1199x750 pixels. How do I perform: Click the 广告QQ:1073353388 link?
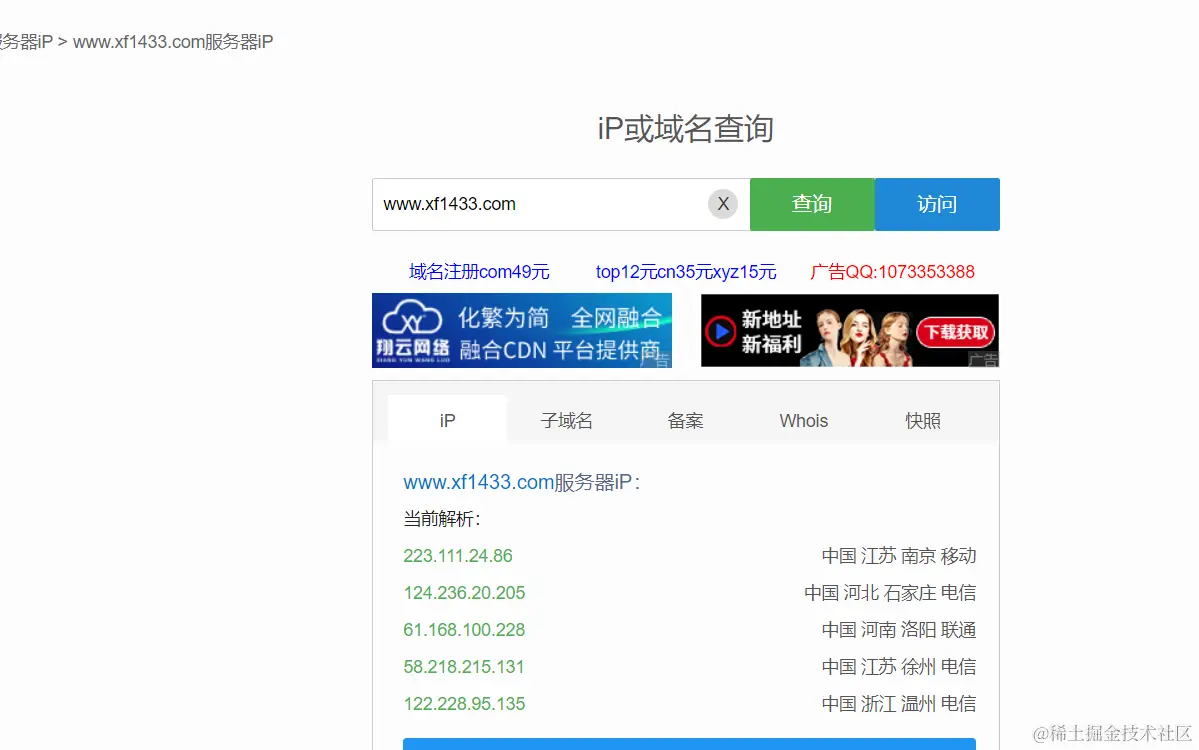(x=892, y=271)
